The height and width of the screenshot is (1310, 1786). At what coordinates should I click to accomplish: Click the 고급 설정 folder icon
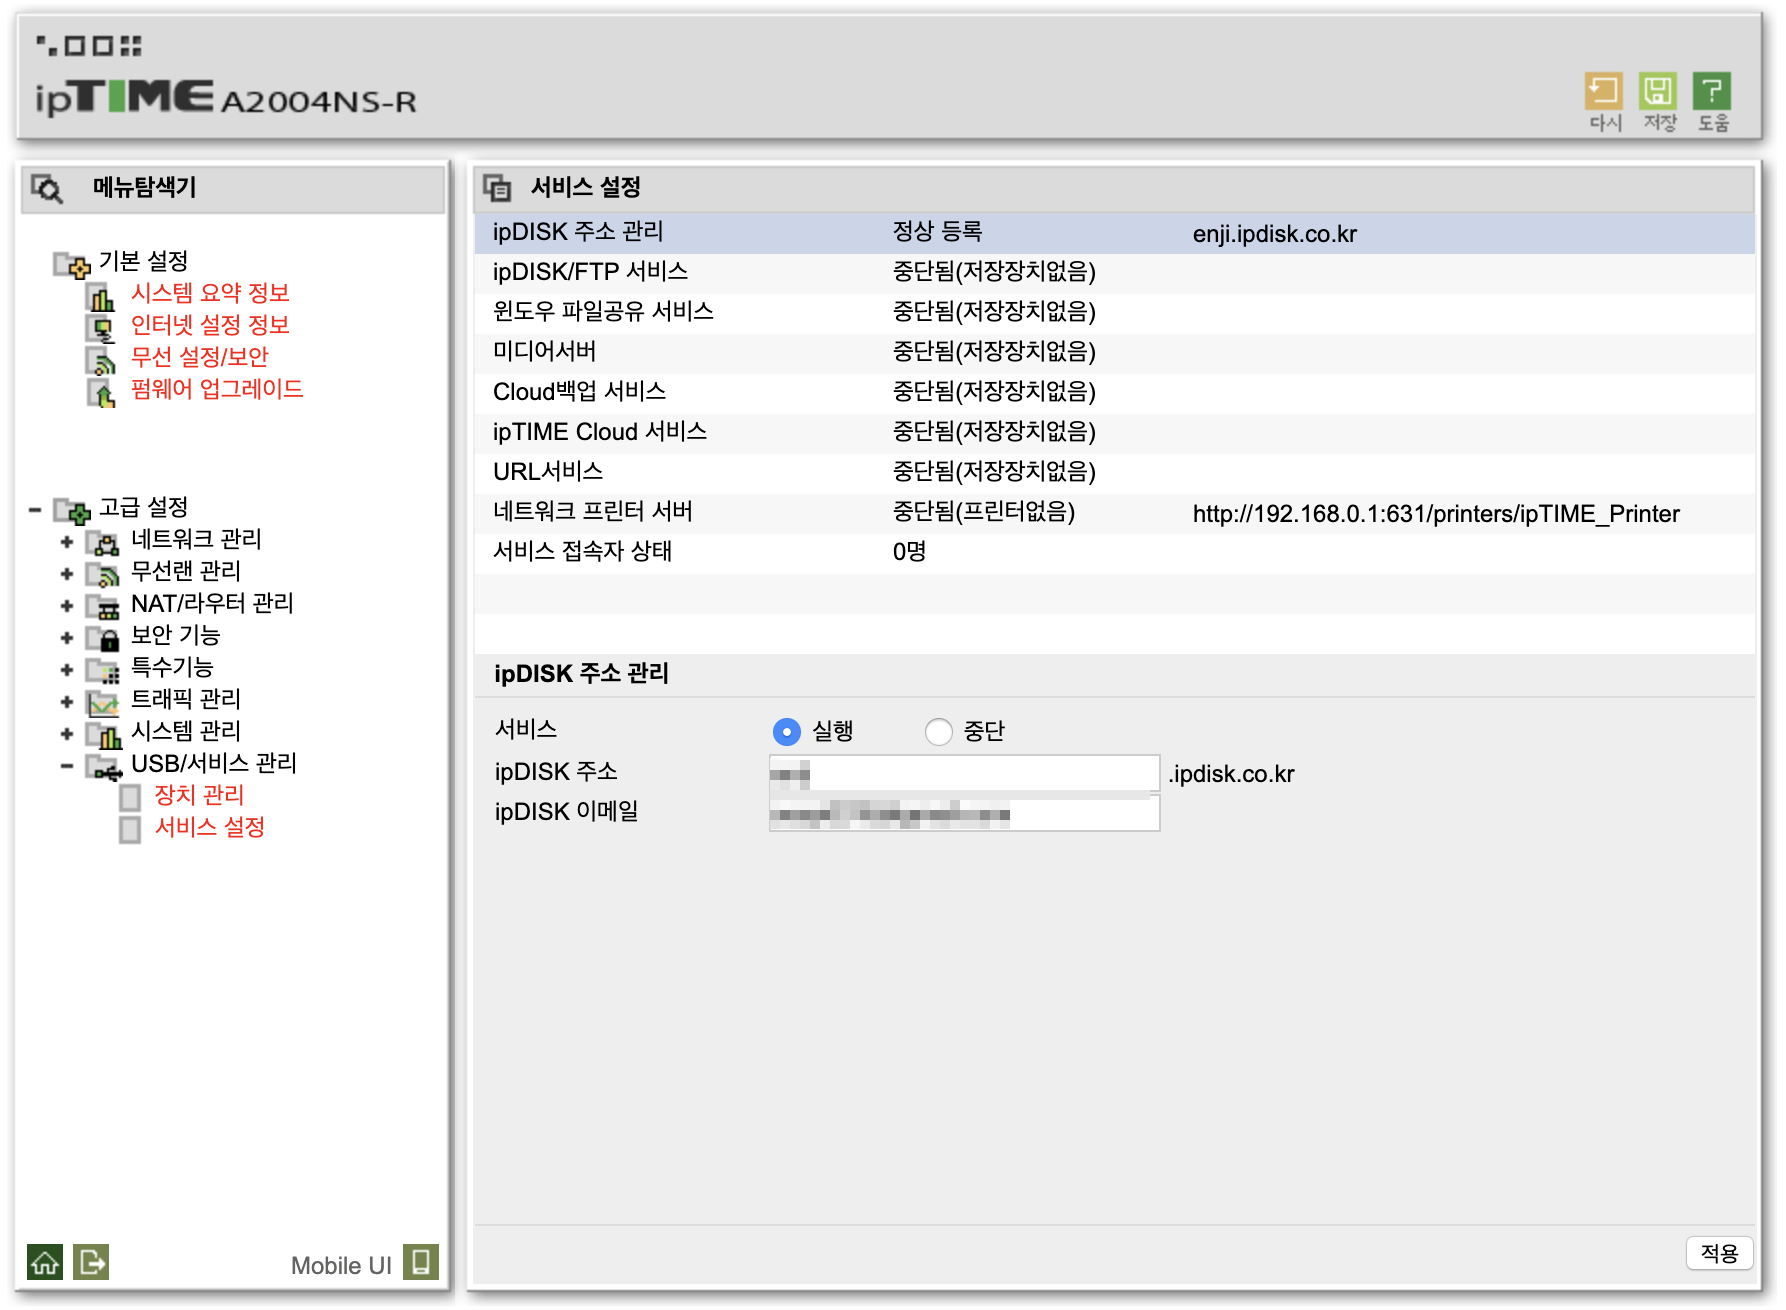72,510
